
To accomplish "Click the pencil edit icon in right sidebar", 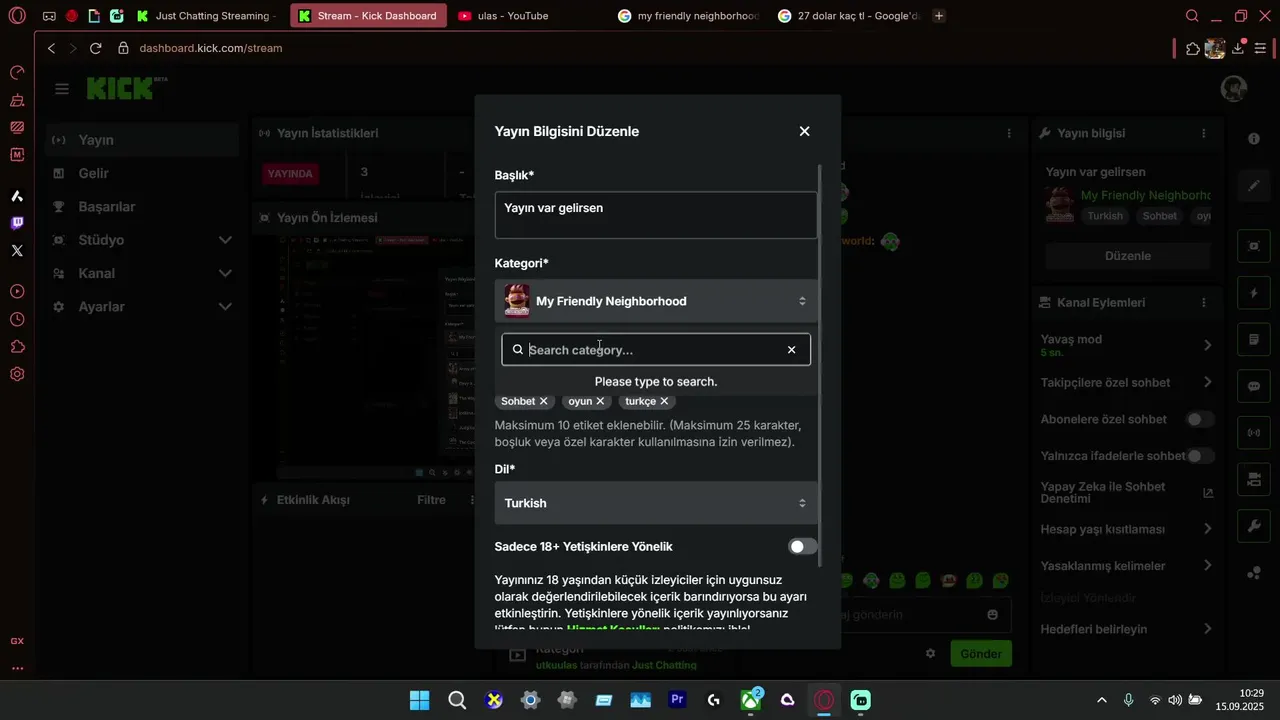I will click(1254, 186).
